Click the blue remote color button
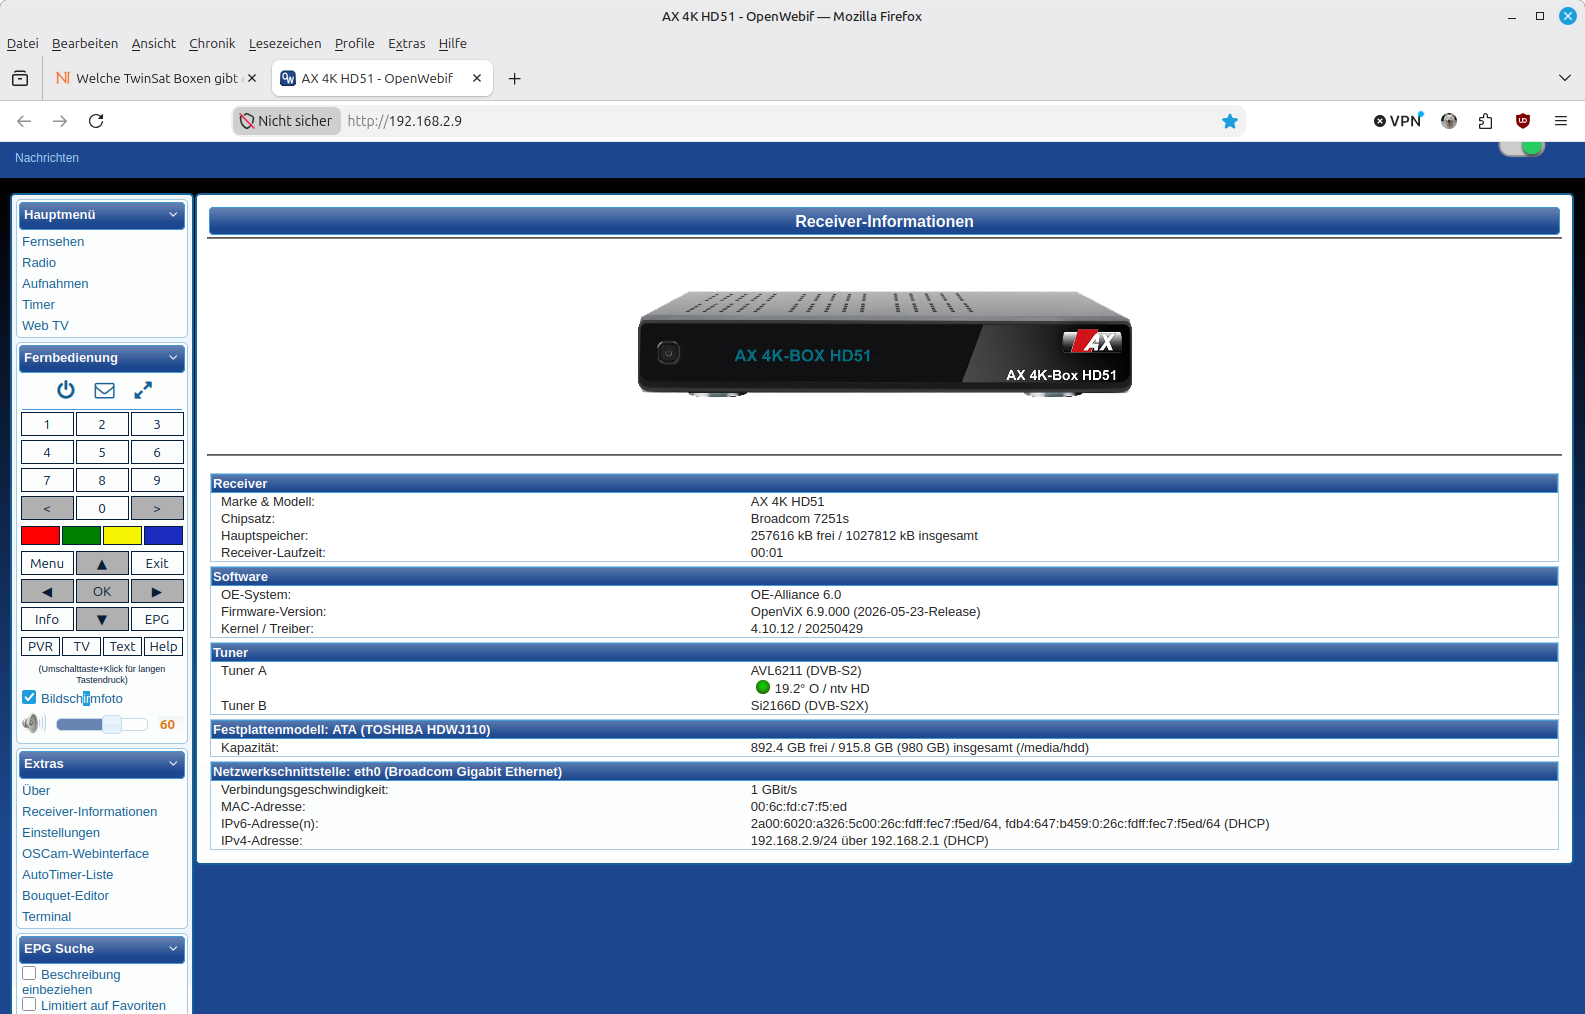1585x1014 pixels. pyautogui.click(x=163, y=536)
